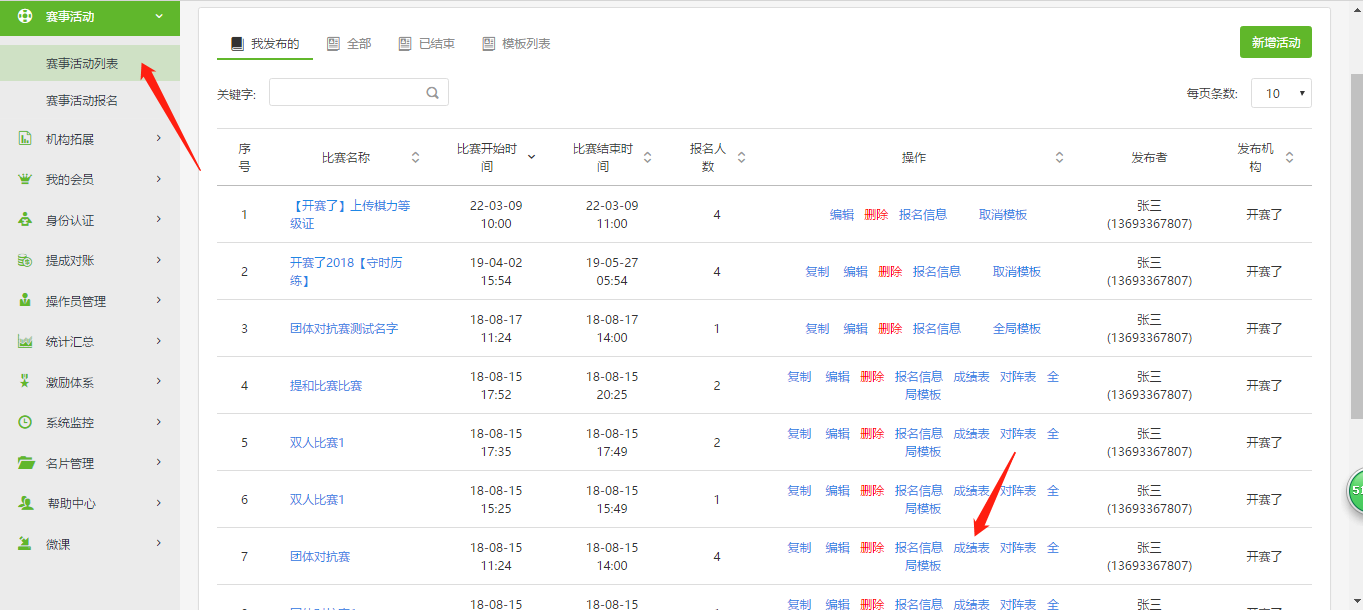Screen dimensions: 1363x610
Task: Open 提和比赛比赛 match link
Action: click(x=326, y=385)
